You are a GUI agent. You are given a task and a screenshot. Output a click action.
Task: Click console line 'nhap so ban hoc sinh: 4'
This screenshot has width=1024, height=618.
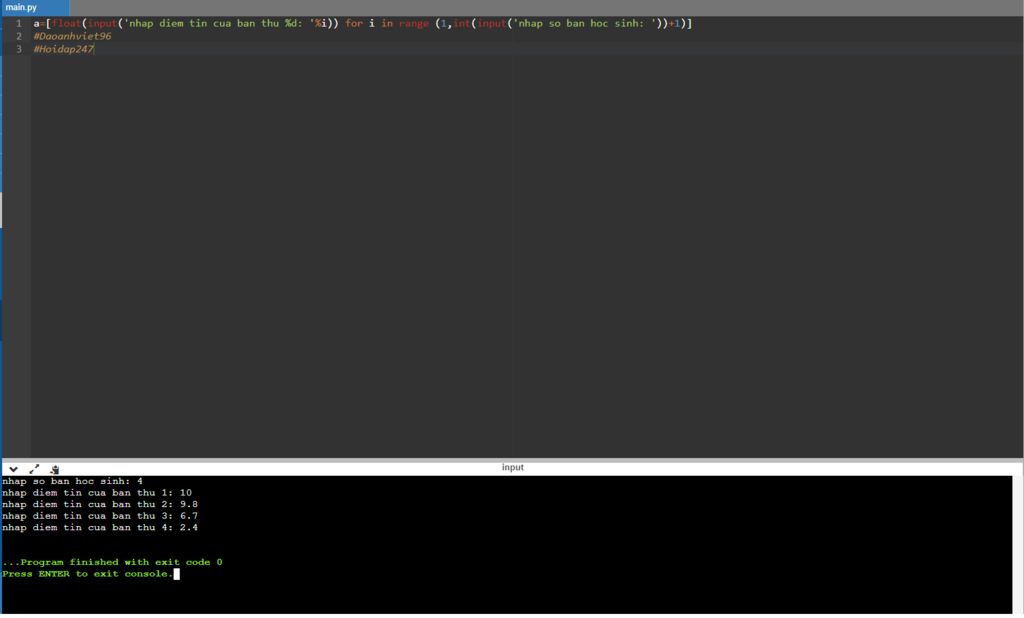click(x=72, y=481)
